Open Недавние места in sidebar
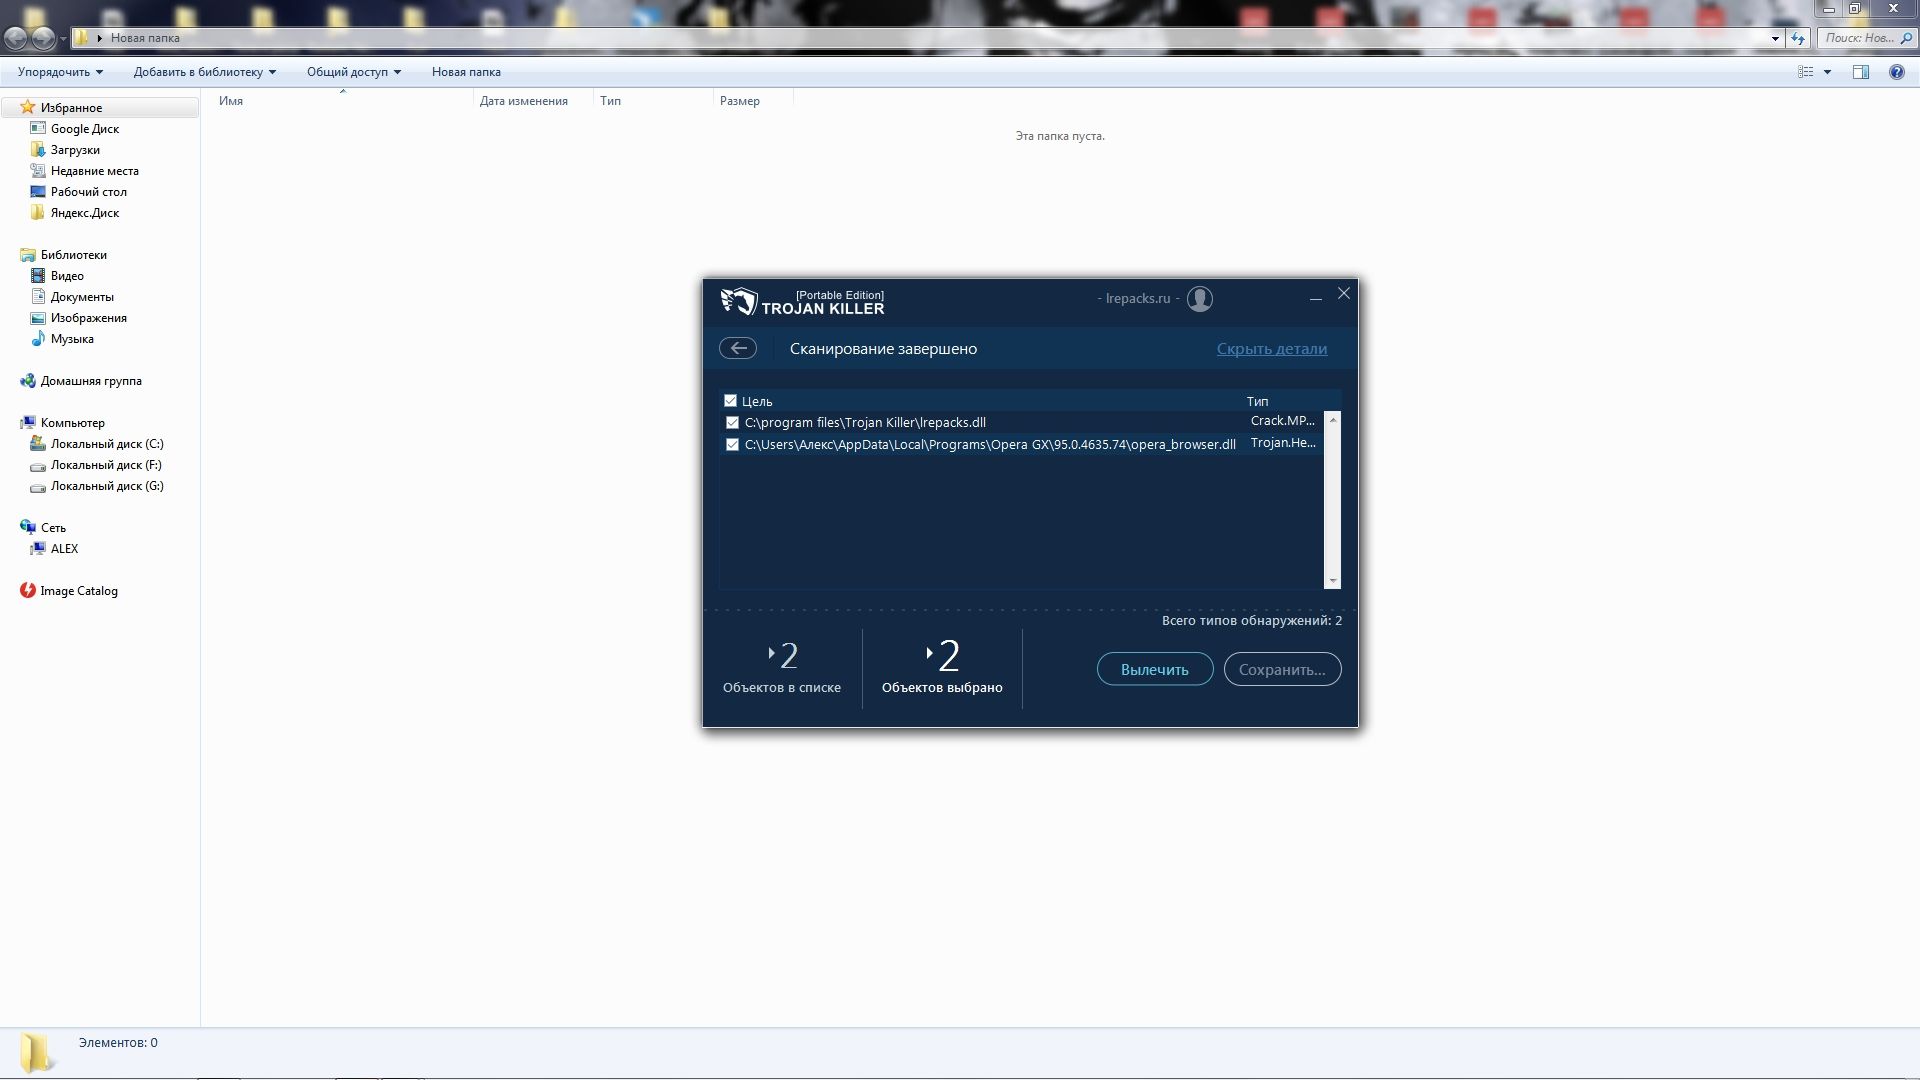 [94, 171]
